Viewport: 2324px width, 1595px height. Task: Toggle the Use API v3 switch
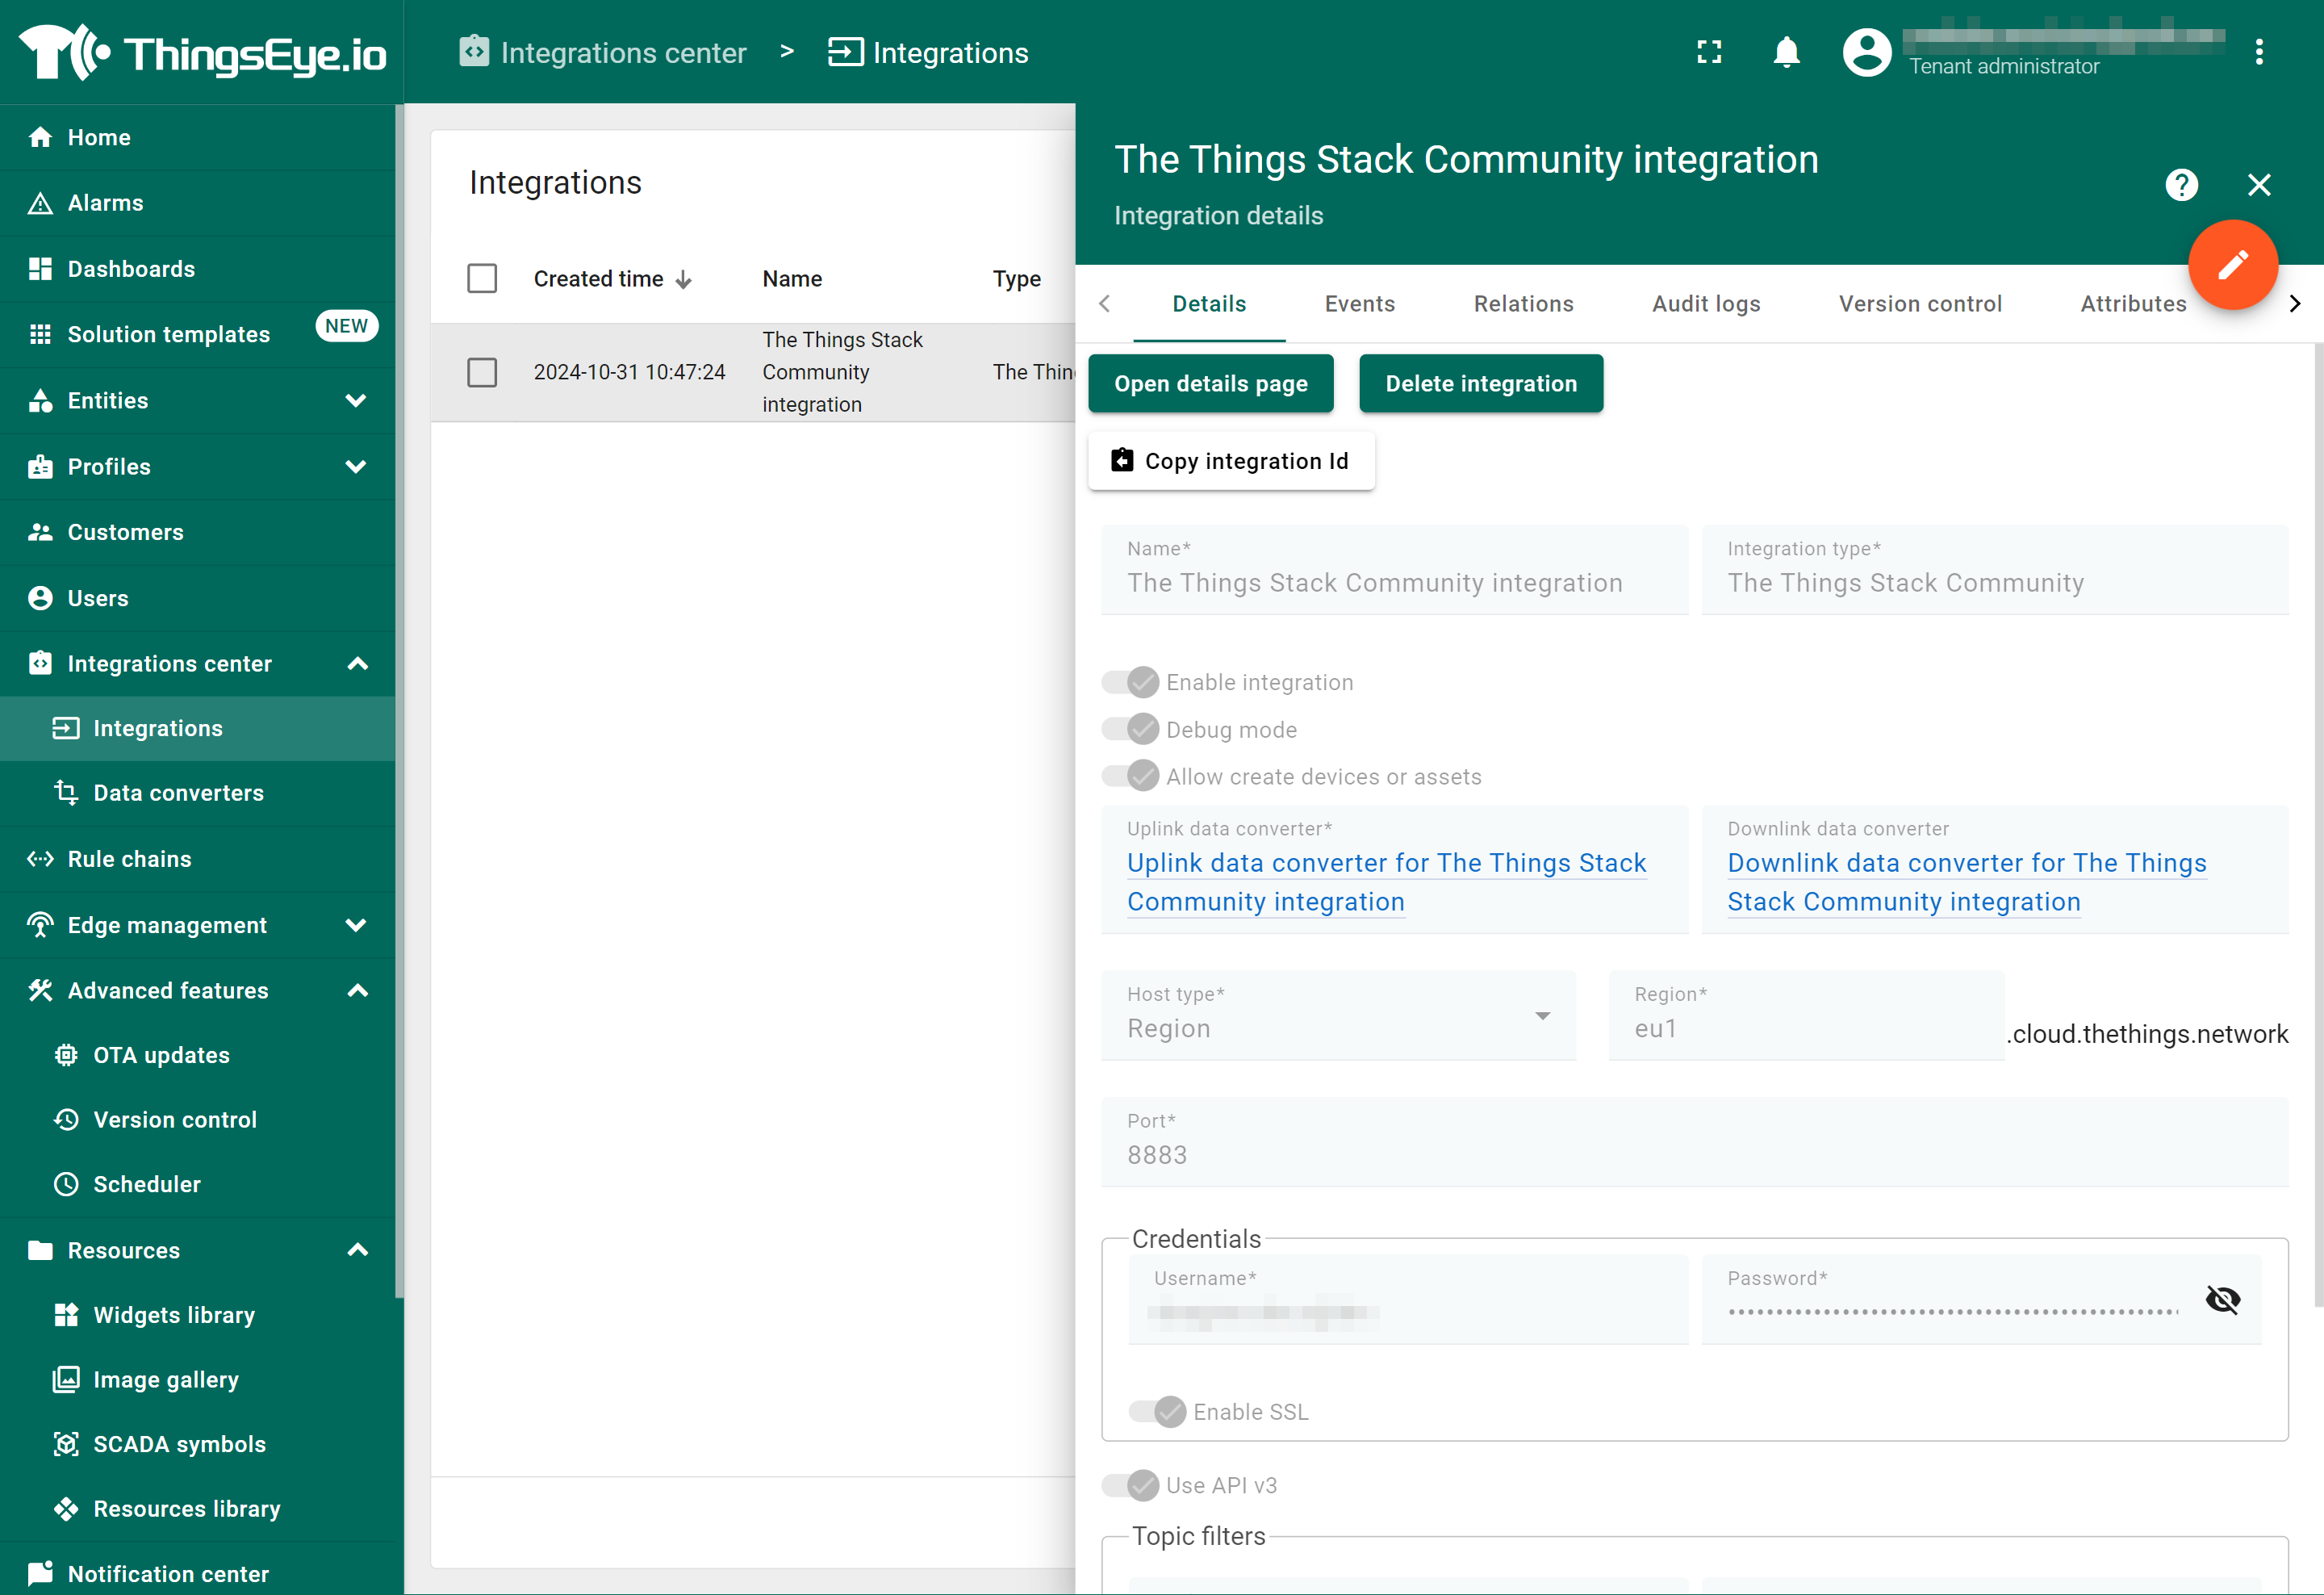pyautogui.click(x=1130, y=1485)
